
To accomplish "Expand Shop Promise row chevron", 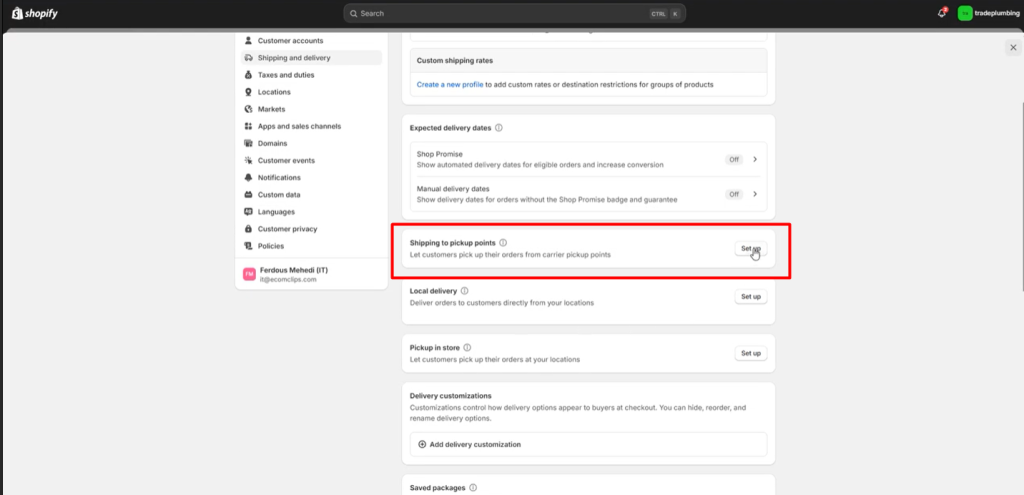I will click(x=755, y=159).
